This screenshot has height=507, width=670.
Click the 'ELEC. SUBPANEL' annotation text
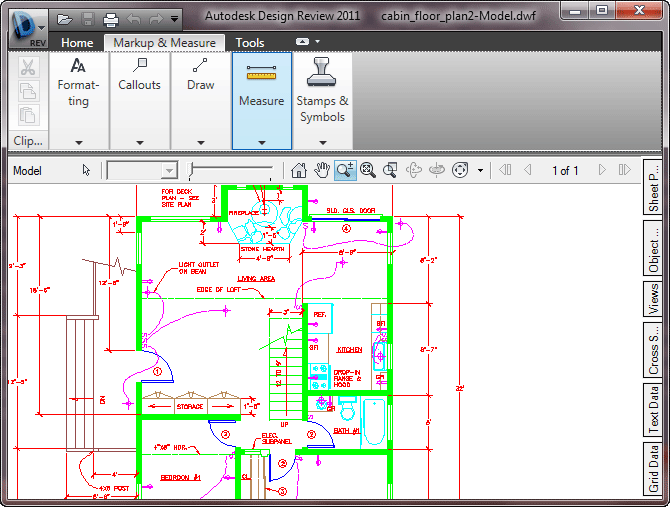point(276,439)
